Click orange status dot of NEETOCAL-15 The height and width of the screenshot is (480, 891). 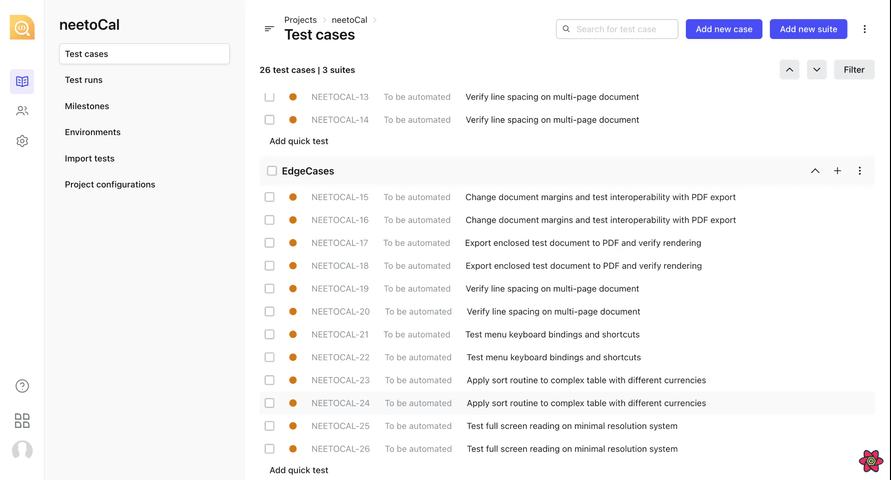pos(293,197)
